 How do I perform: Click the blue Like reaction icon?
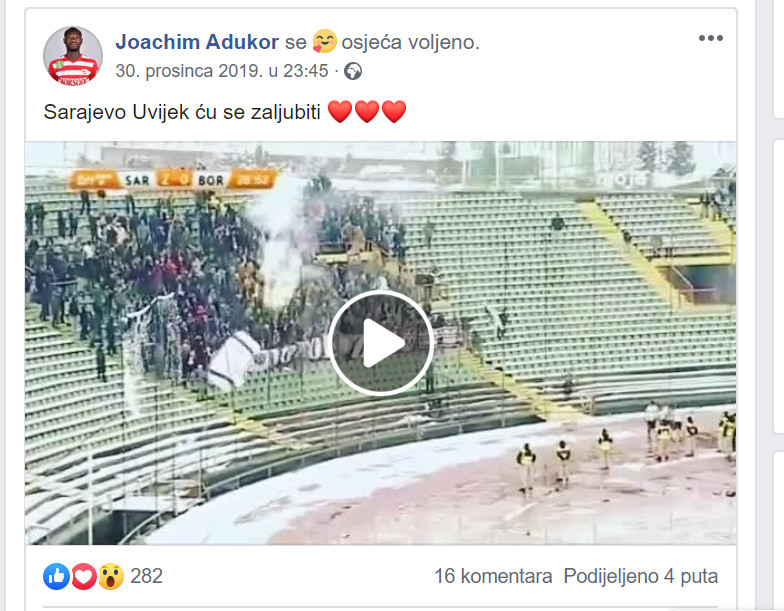tap(56, 576)
